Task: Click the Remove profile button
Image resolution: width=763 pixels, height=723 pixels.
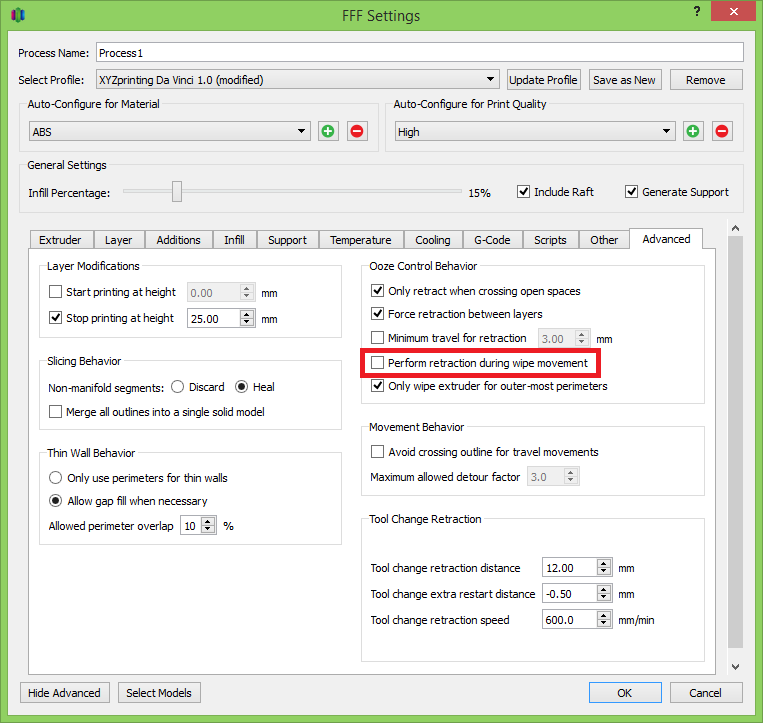Action: 706,80
